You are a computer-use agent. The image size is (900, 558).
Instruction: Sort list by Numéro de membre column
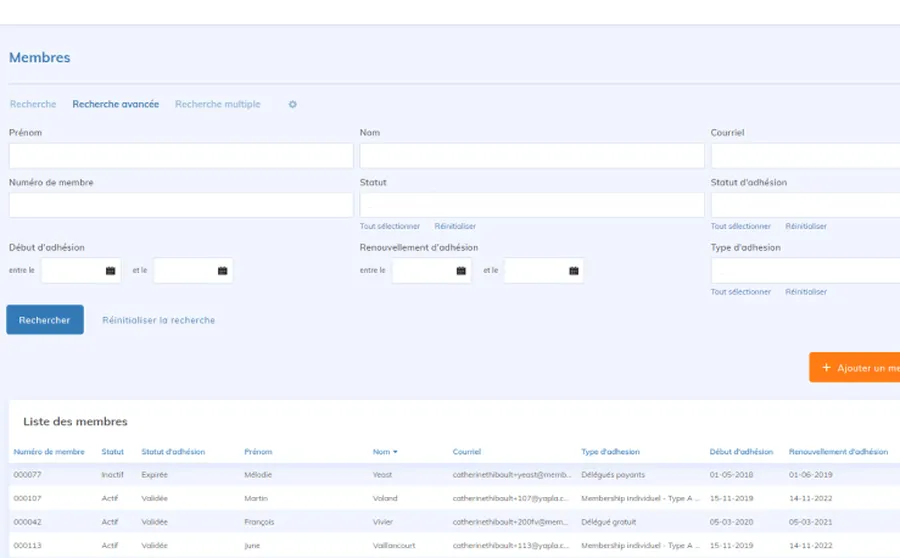(x=49, y=452)
